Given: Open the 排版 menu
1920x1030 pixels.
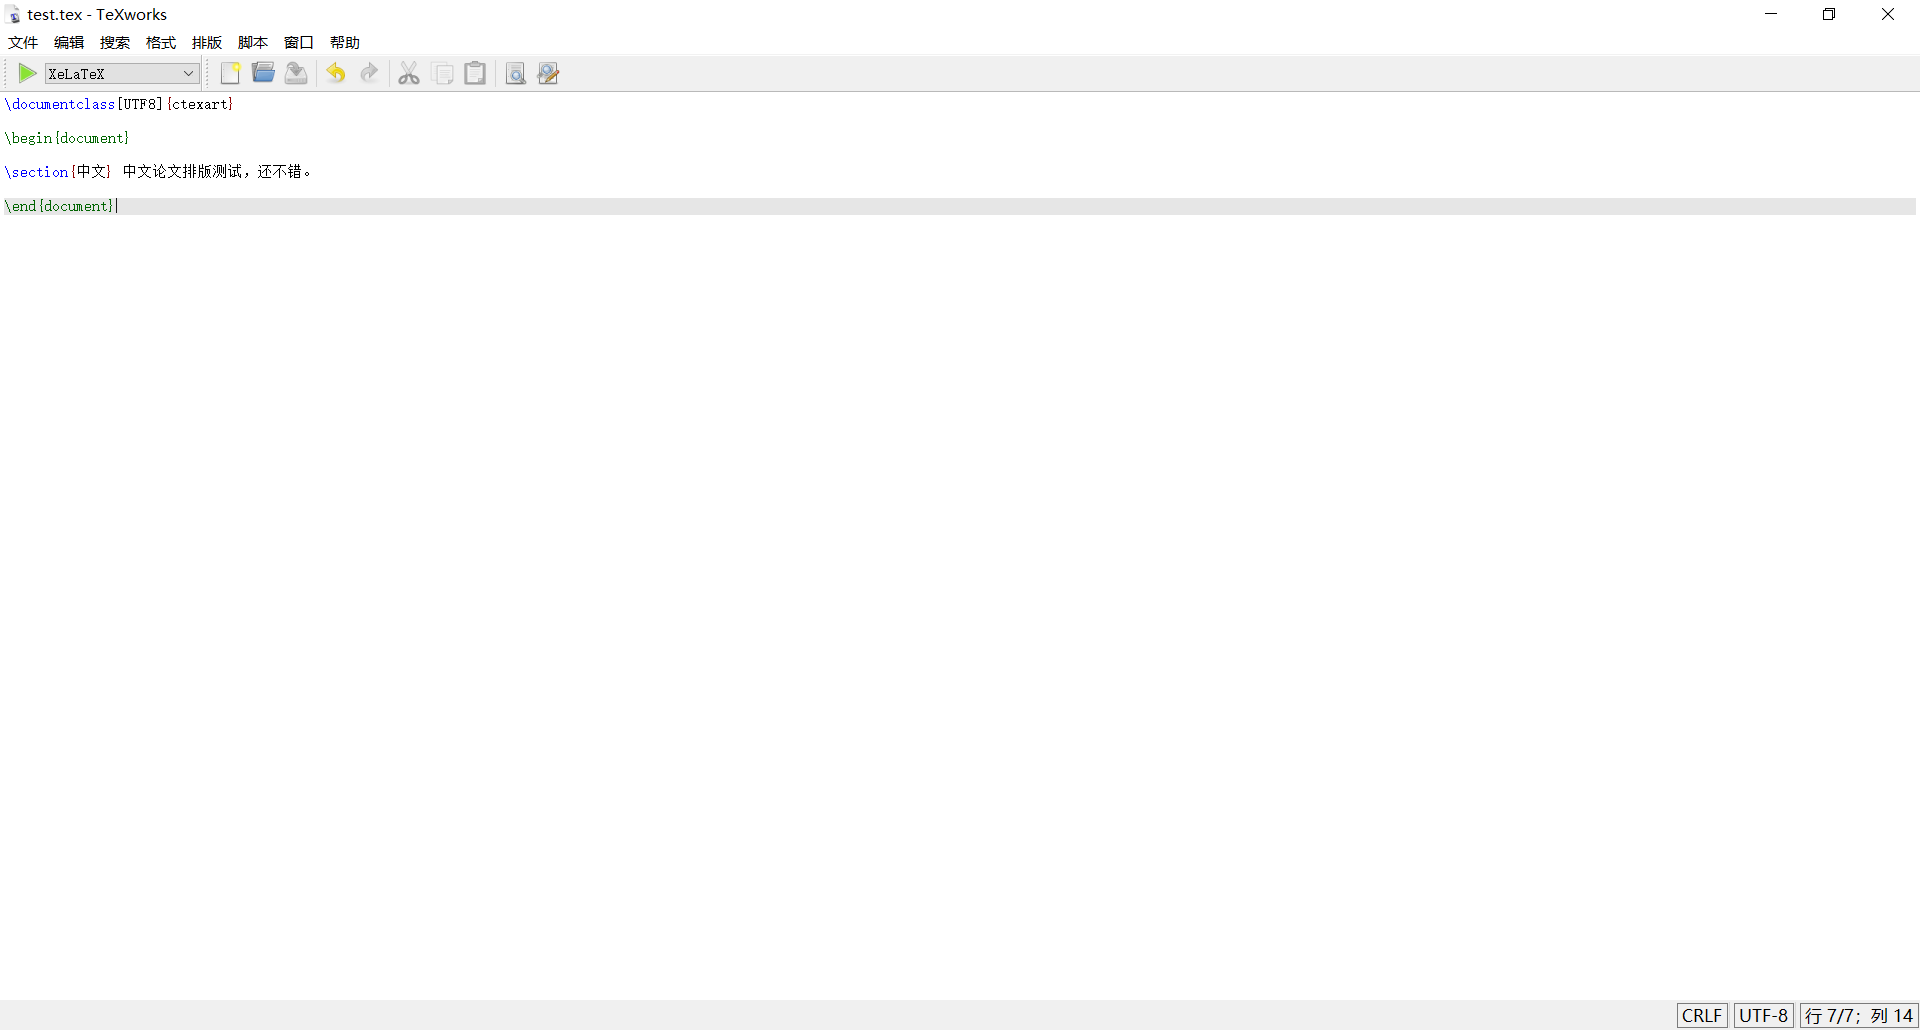Looking at the screenshot, I should coord(207,42).
